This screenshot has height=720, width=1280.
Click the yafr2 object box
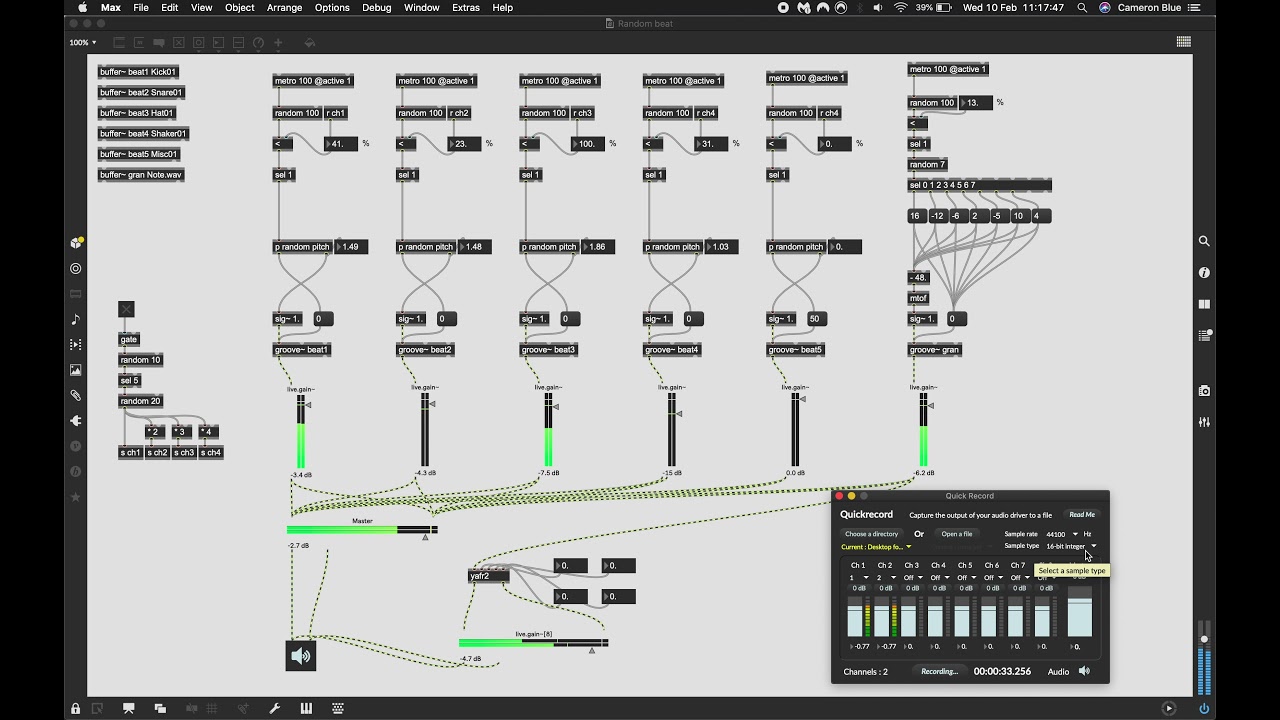coord(489,576)
